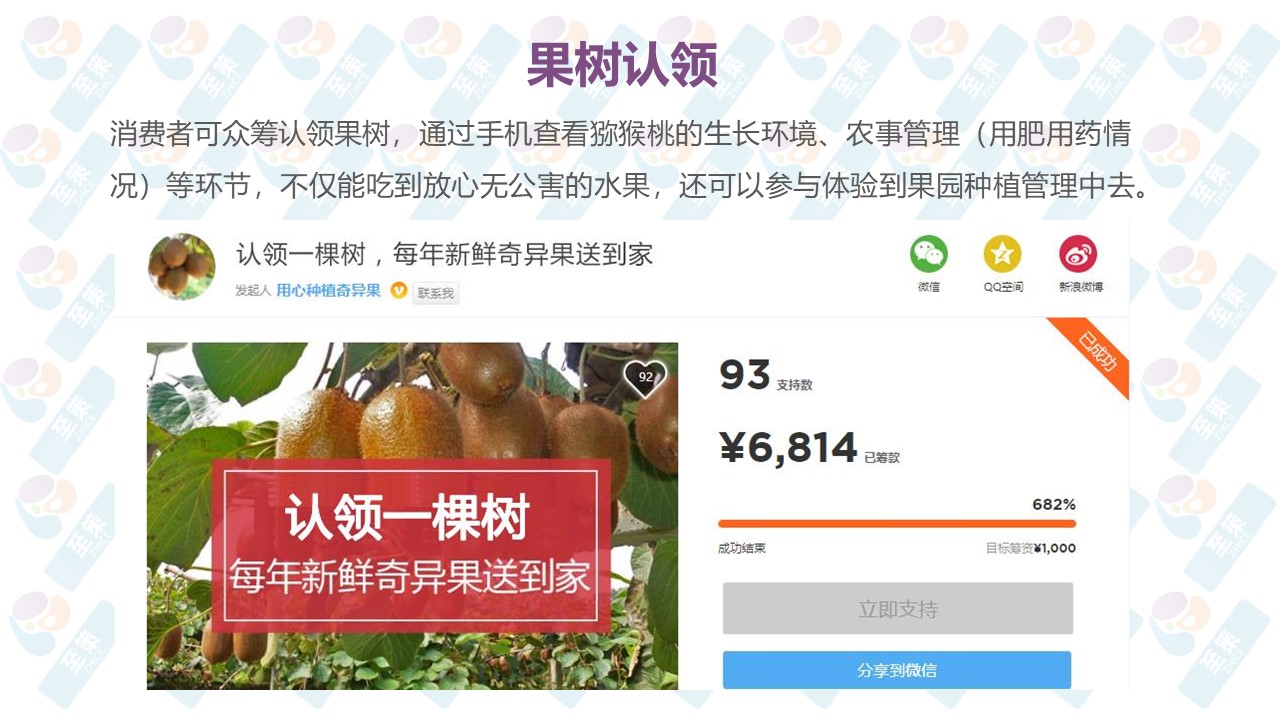Open the 新浪微博 share icon
Screen dimensions: 1280x720
point(1078,255)
